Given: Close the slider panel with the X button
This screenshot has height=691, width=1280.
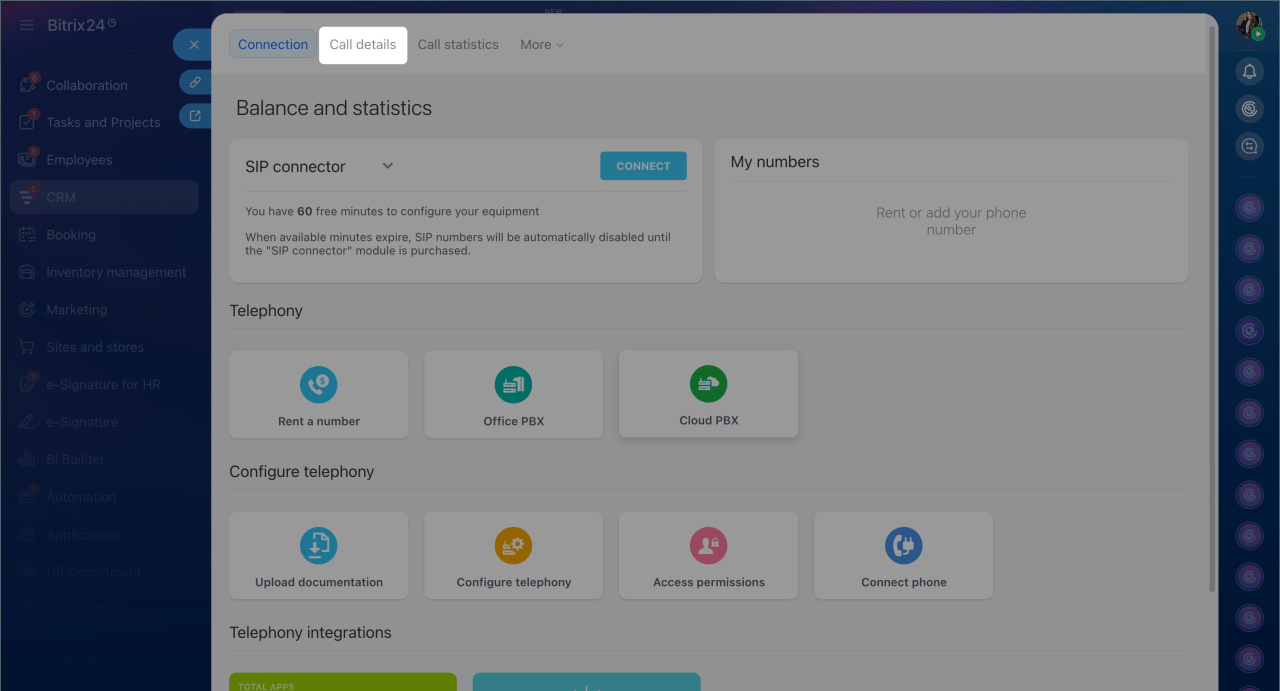Looking at the screenshot, I should pos(194,45).
